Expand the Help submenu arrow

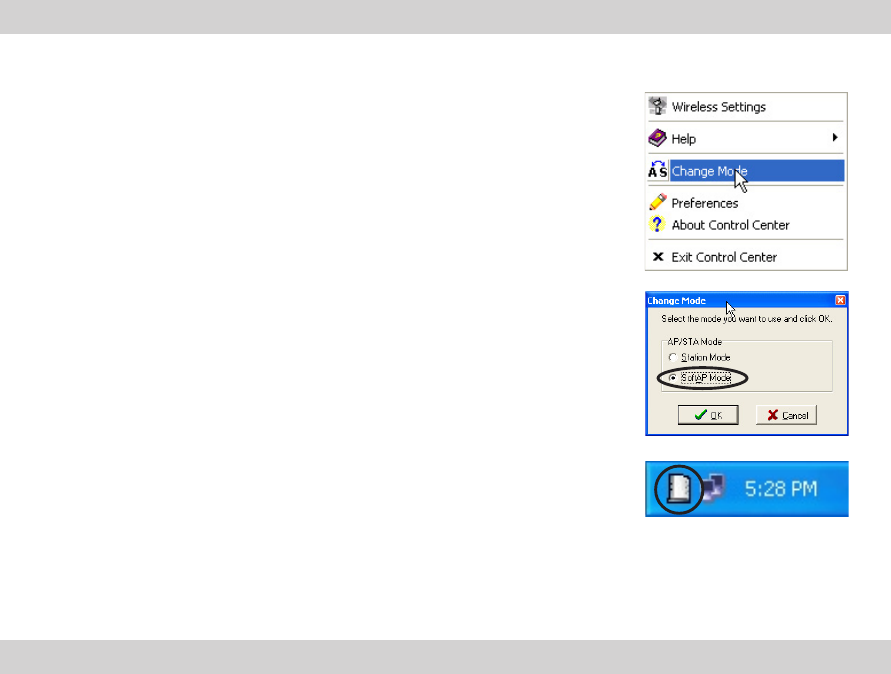coord(835,137)
